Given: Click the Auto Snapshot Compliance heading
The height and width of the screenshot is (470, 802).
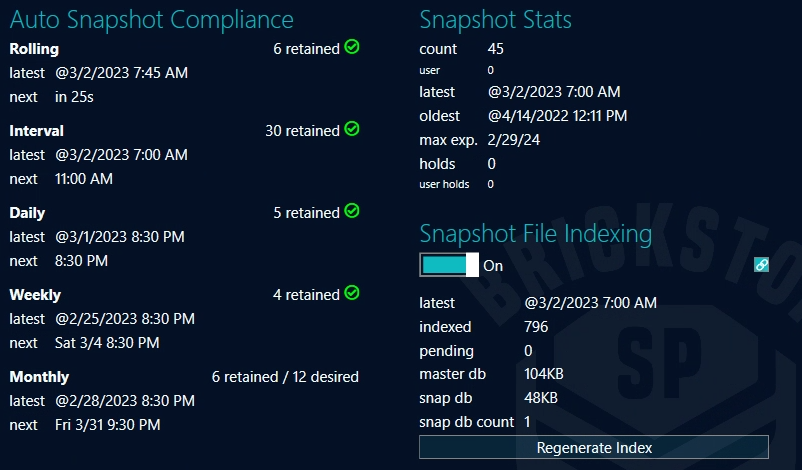Looking at the screenshot, I should pos(152,19).
